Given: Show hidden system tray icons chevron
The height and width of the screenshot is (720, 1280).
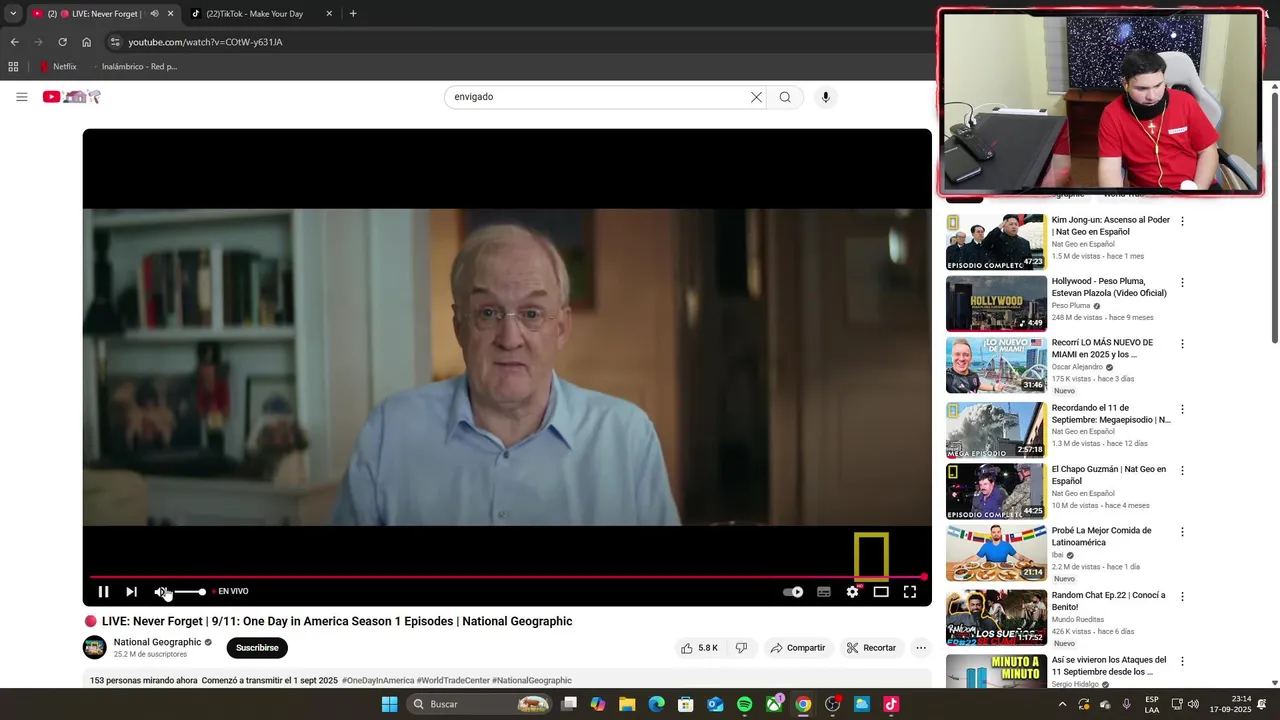Looking at the screenshot, I should pos(1062,704).
